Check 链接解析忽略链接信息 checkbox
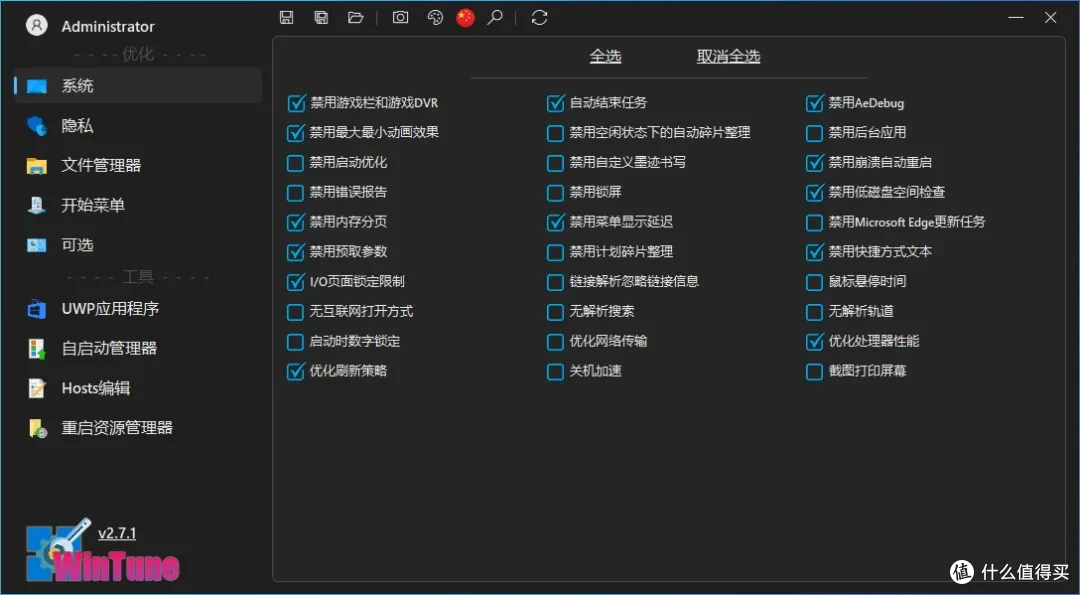This screenshot has width=1080, height=595. [555, 282]
